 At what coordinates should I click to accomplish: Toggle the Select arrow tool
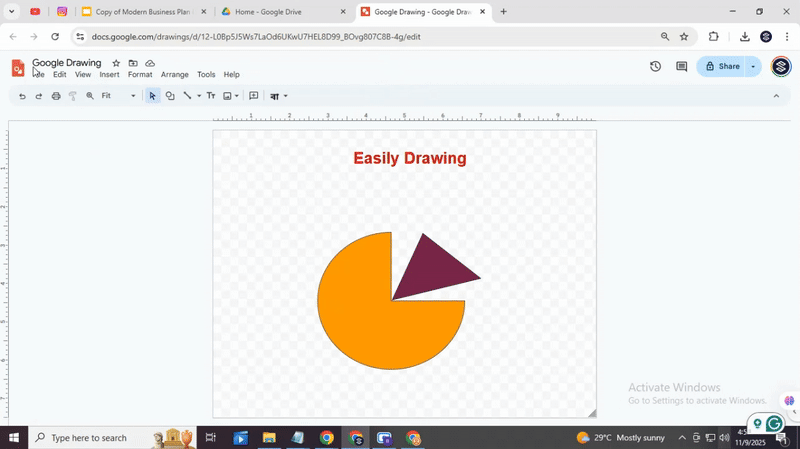point(152,96)
